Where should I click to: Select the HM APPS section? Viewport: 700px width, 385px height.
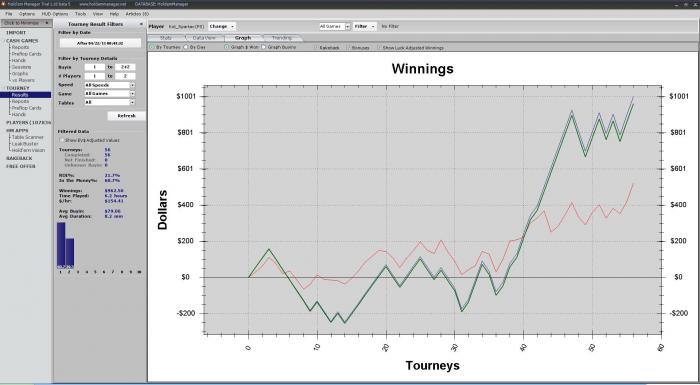pos(17,131)
